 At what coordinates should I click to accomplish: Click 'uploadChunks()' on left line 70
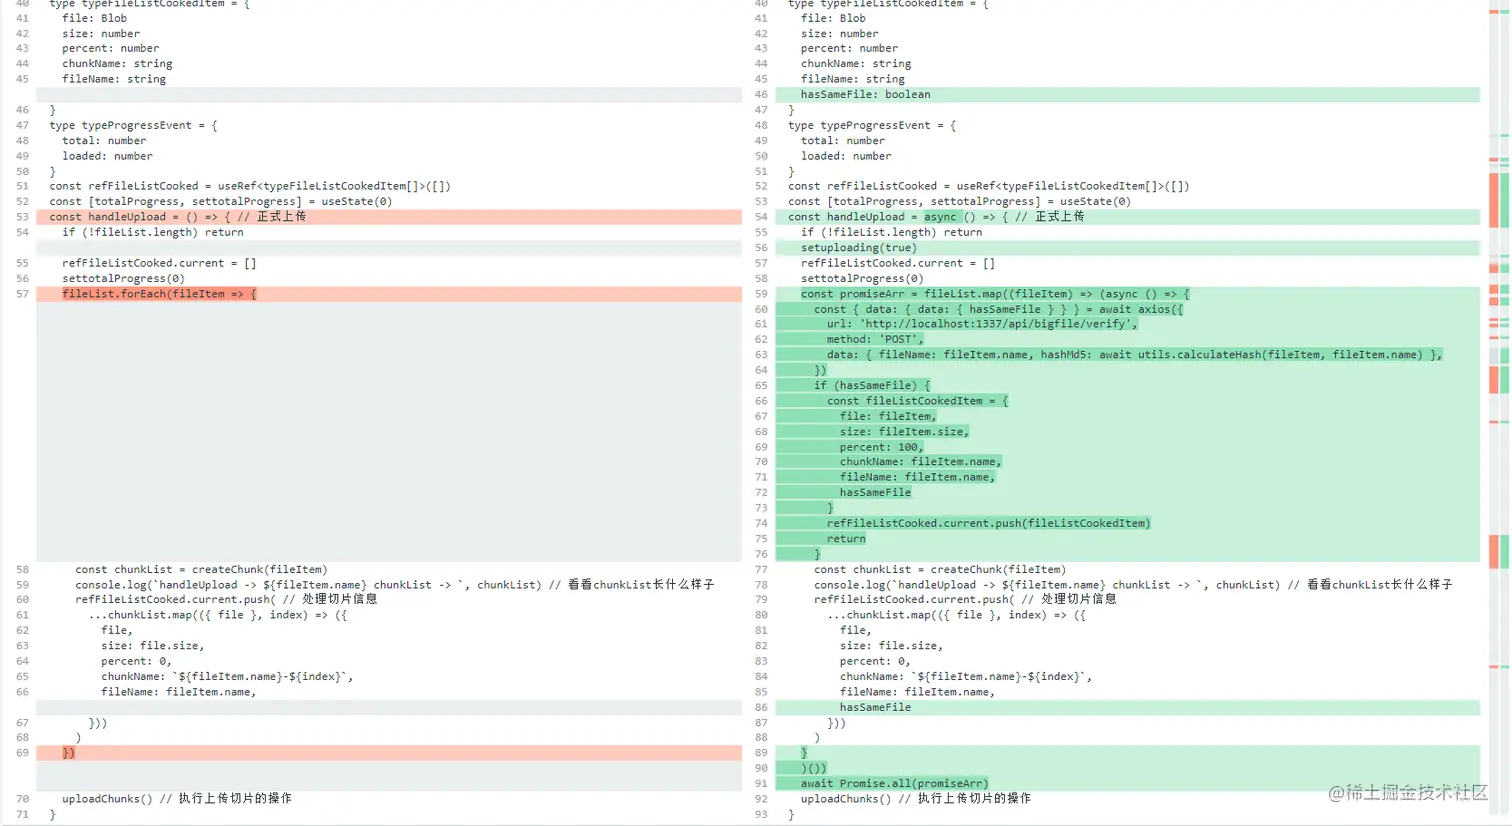(x=107, y=799)
